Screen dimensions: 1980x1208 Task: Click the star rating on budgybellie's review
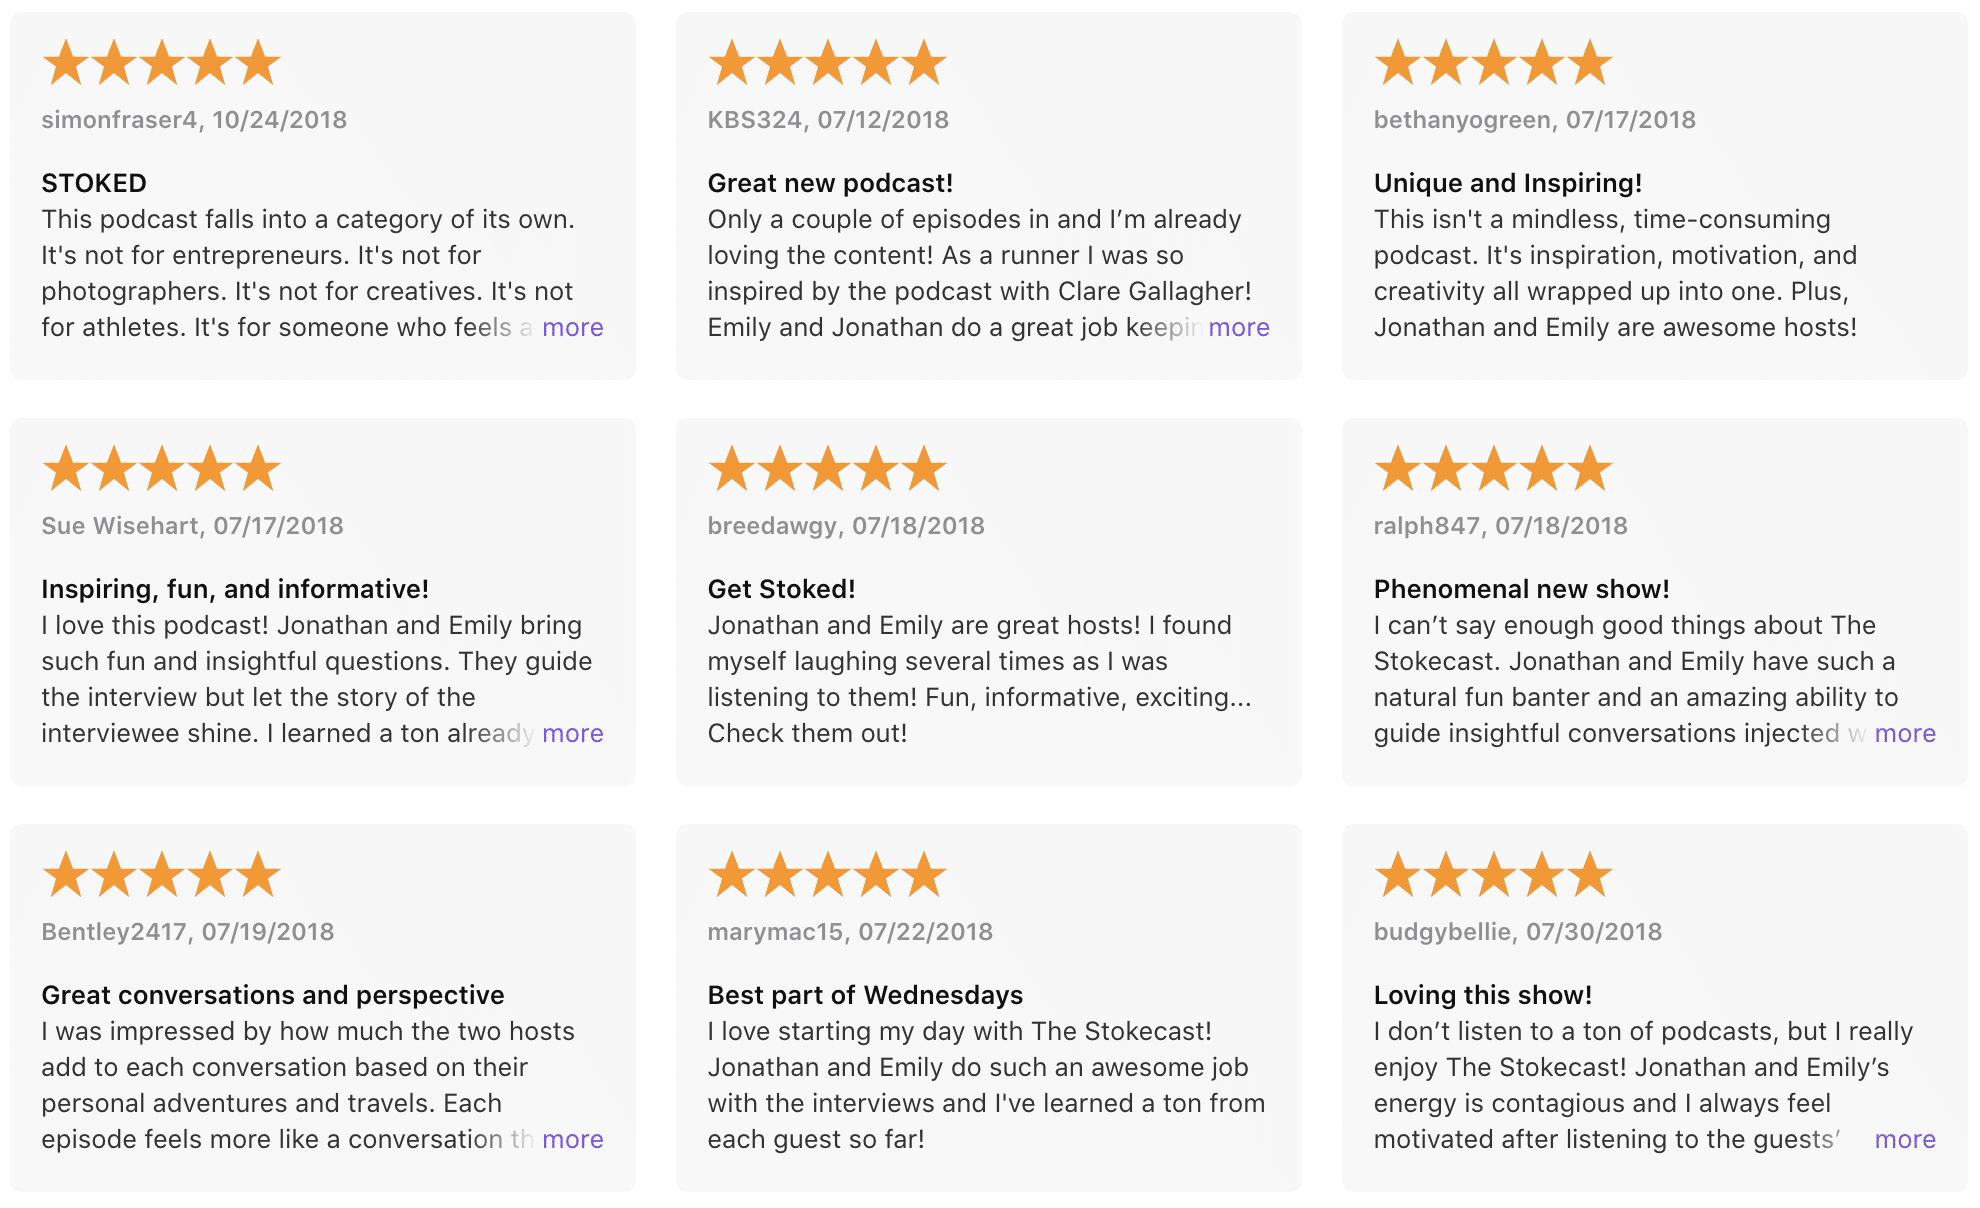(1493, 875)
